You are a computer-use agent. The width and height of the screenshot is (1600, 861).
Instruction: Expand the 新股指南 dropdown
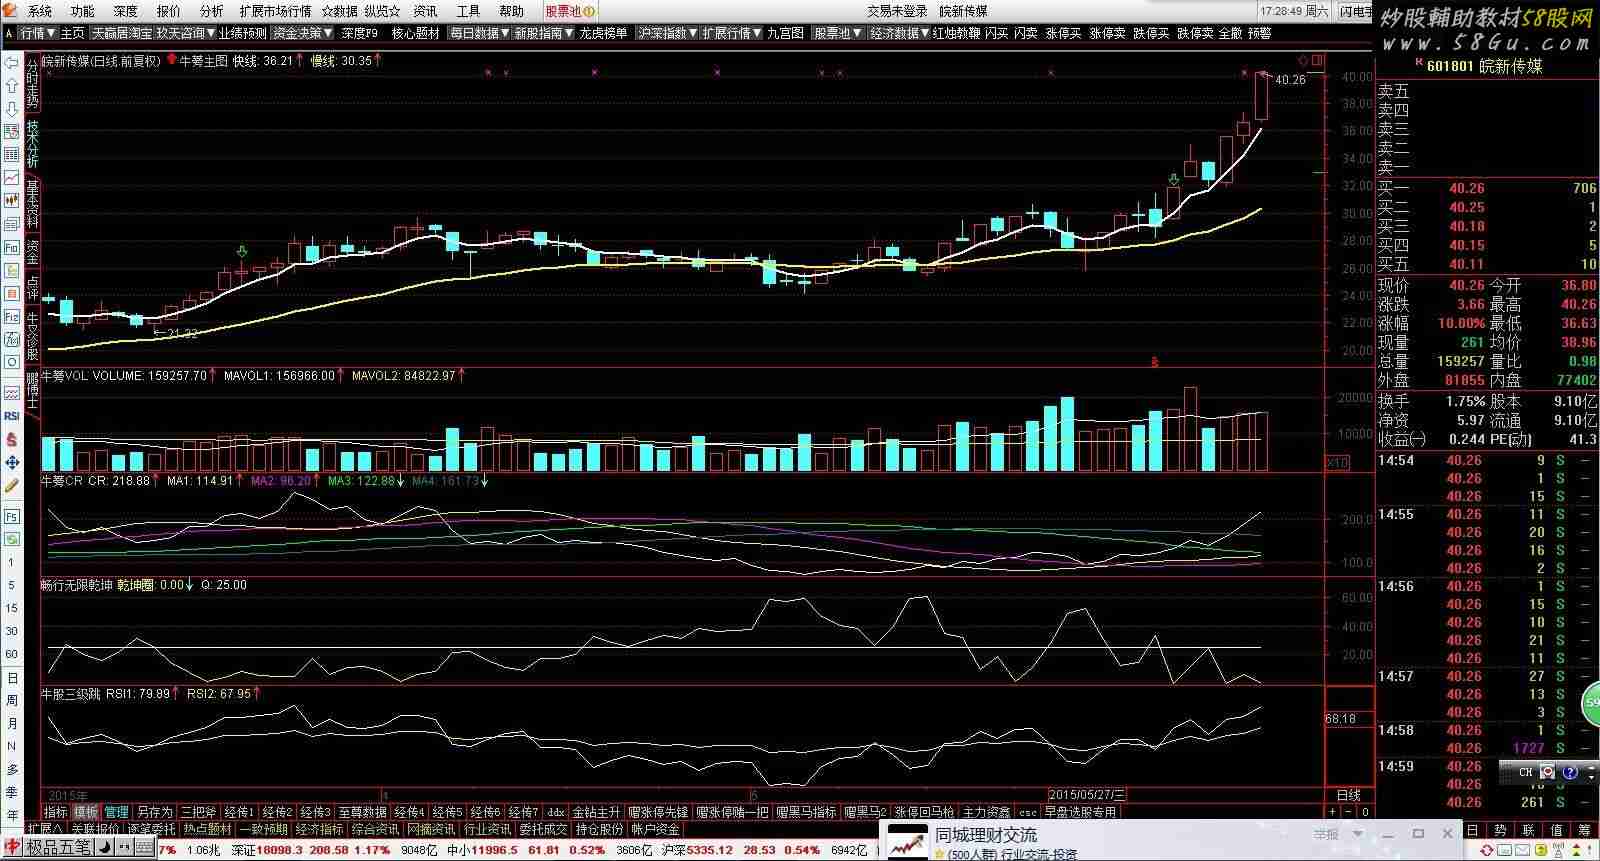tap(544, 33)
